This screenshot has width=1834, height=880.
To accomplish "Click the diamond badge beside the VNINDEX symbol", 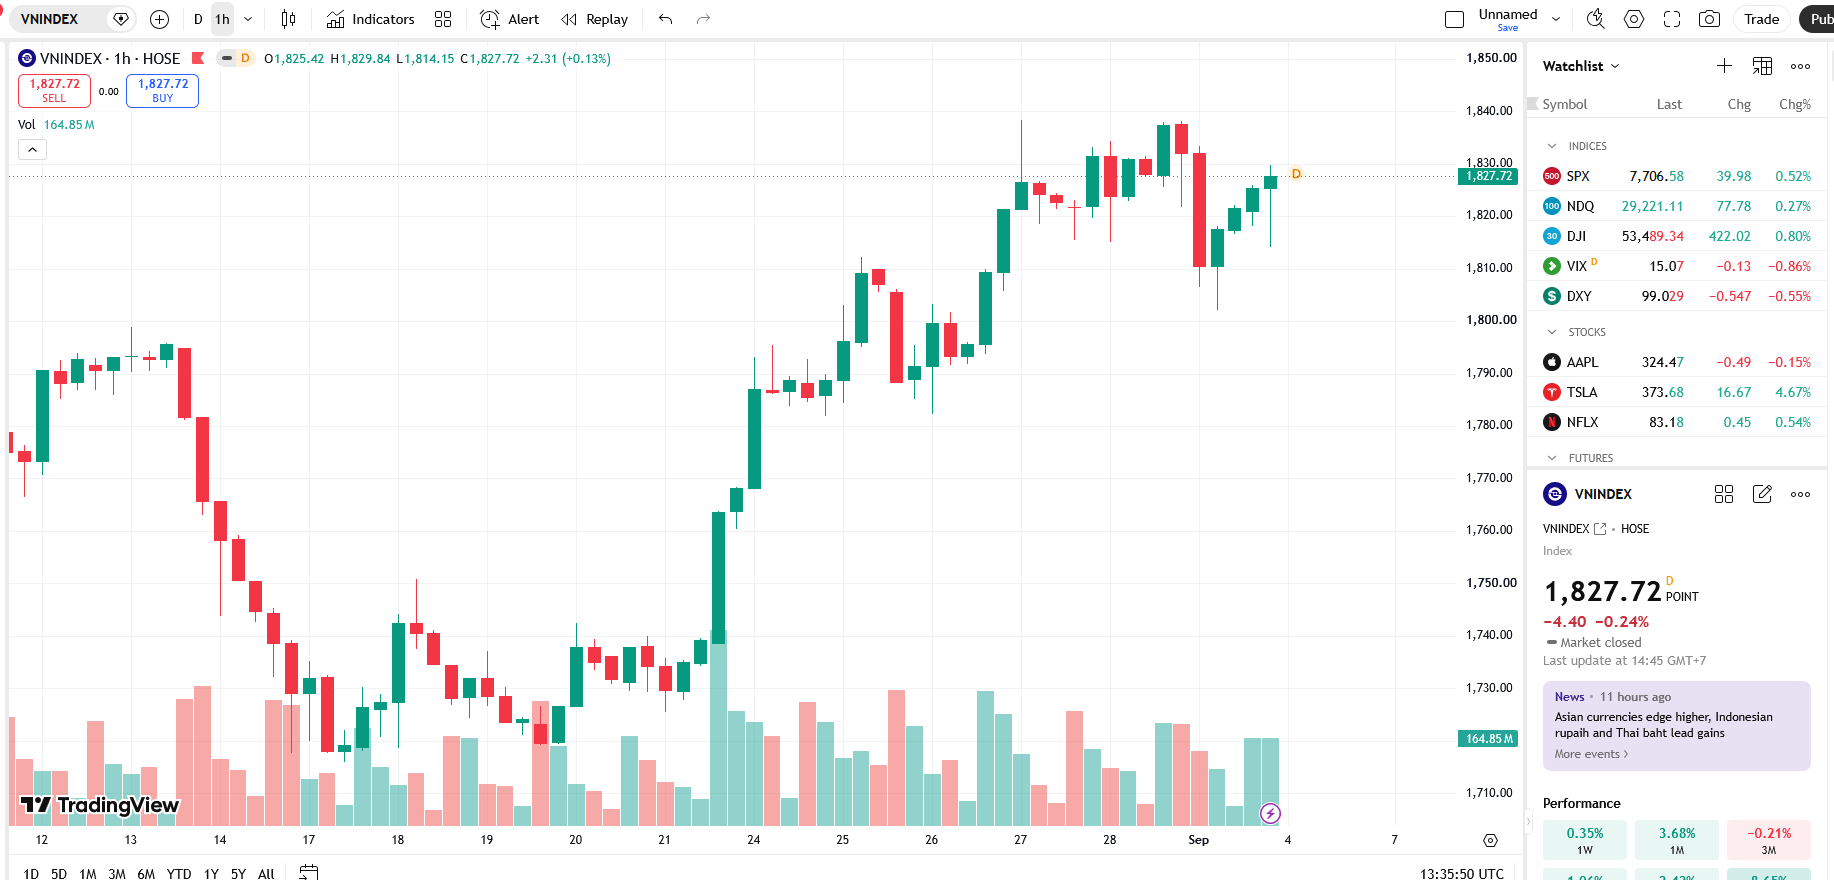I will pyautogui.click(x=121, y=19).
